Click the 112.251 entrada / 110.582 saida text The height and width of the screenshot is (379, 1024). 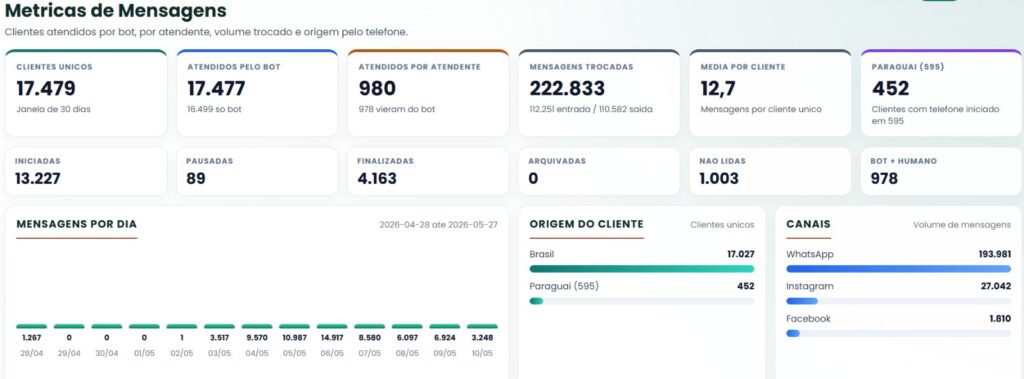click(x=590, y=109)
